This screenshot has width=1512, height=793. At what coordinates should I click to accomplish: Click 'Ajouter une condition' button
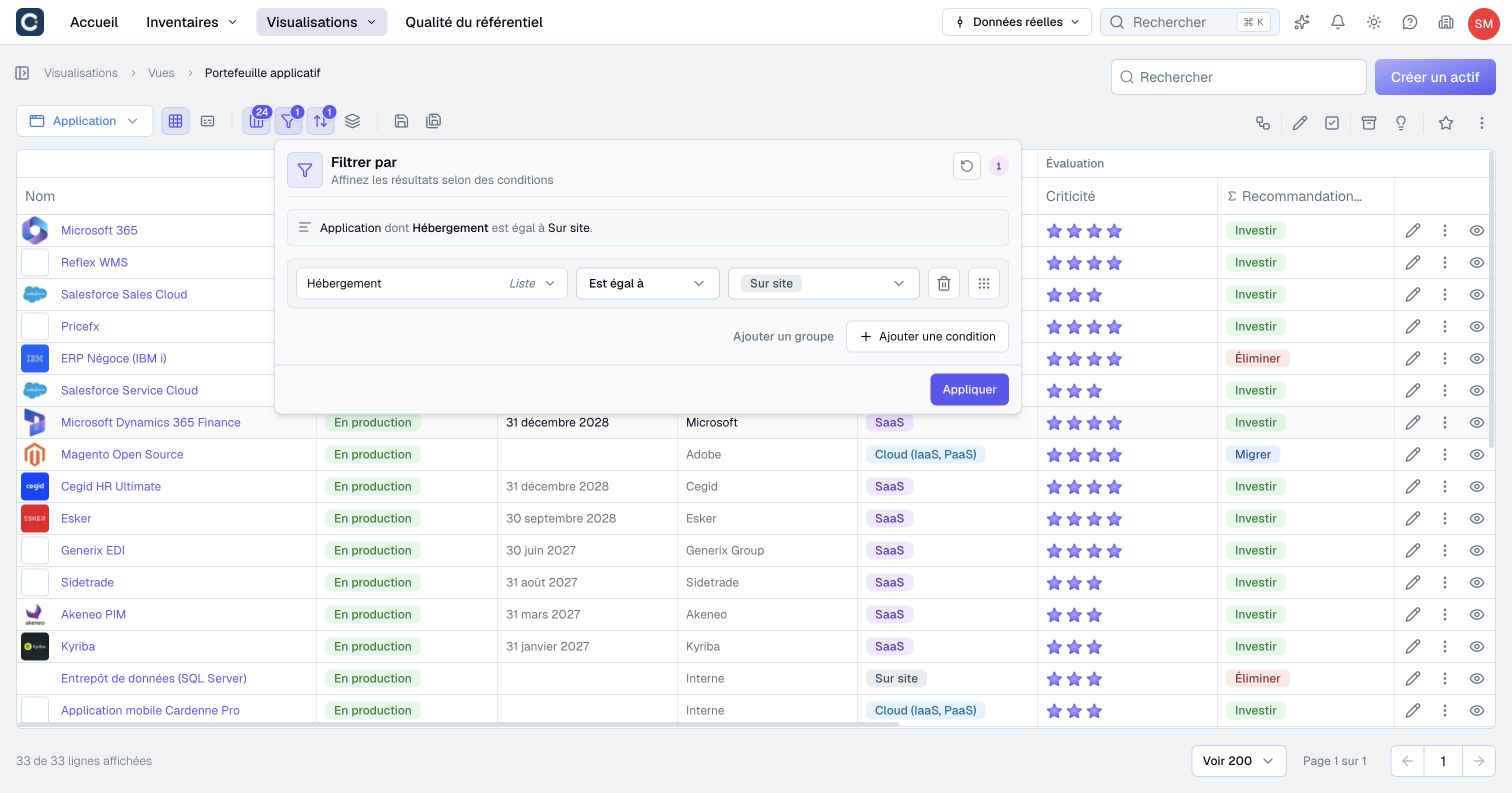point(927,336)
